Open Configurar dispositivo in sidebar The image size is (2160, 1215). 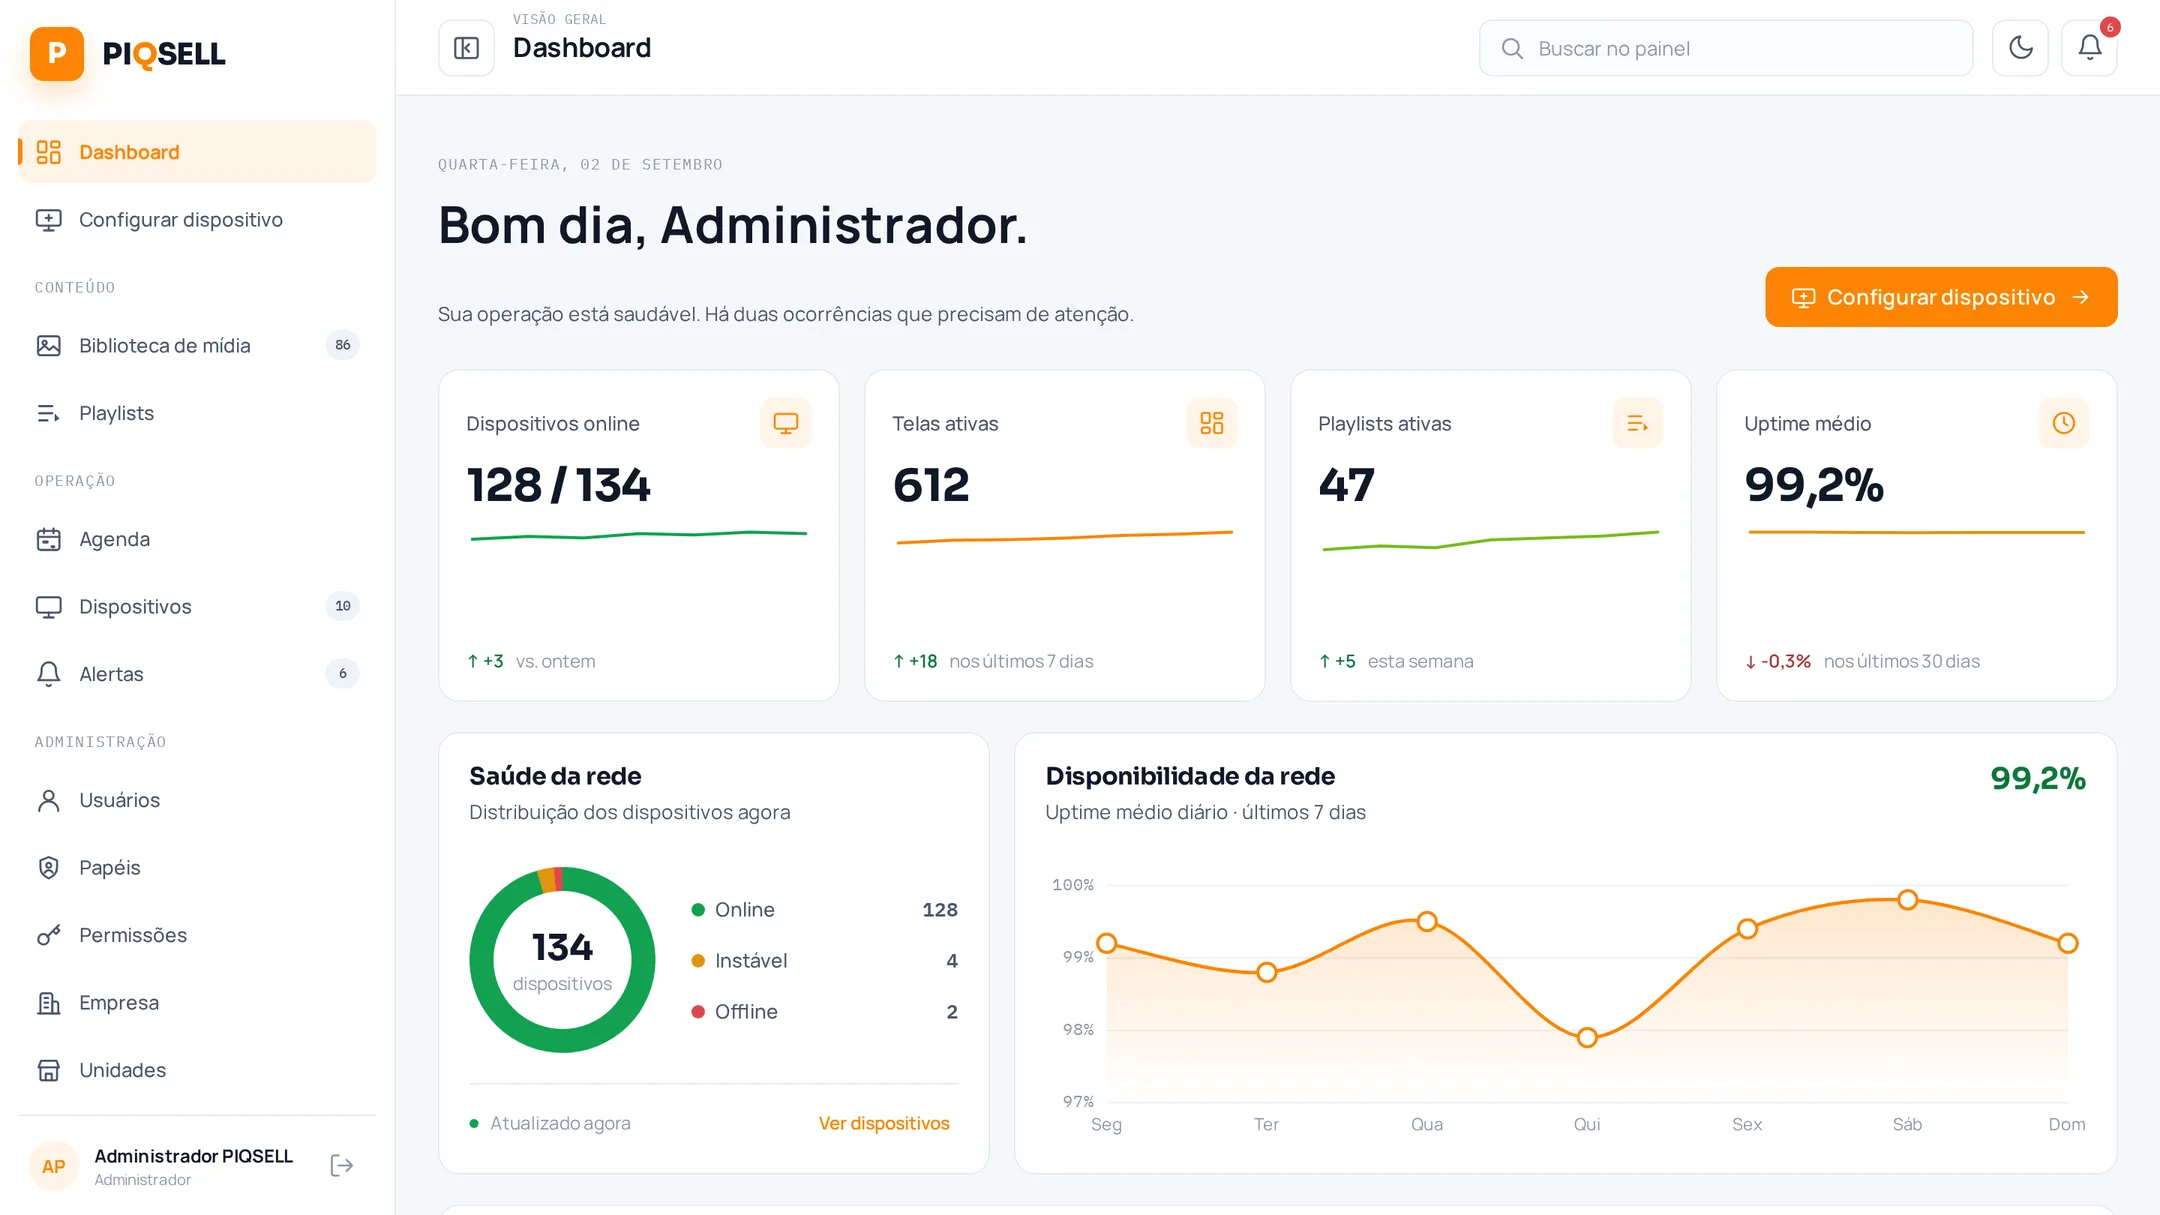pos(197,219)
